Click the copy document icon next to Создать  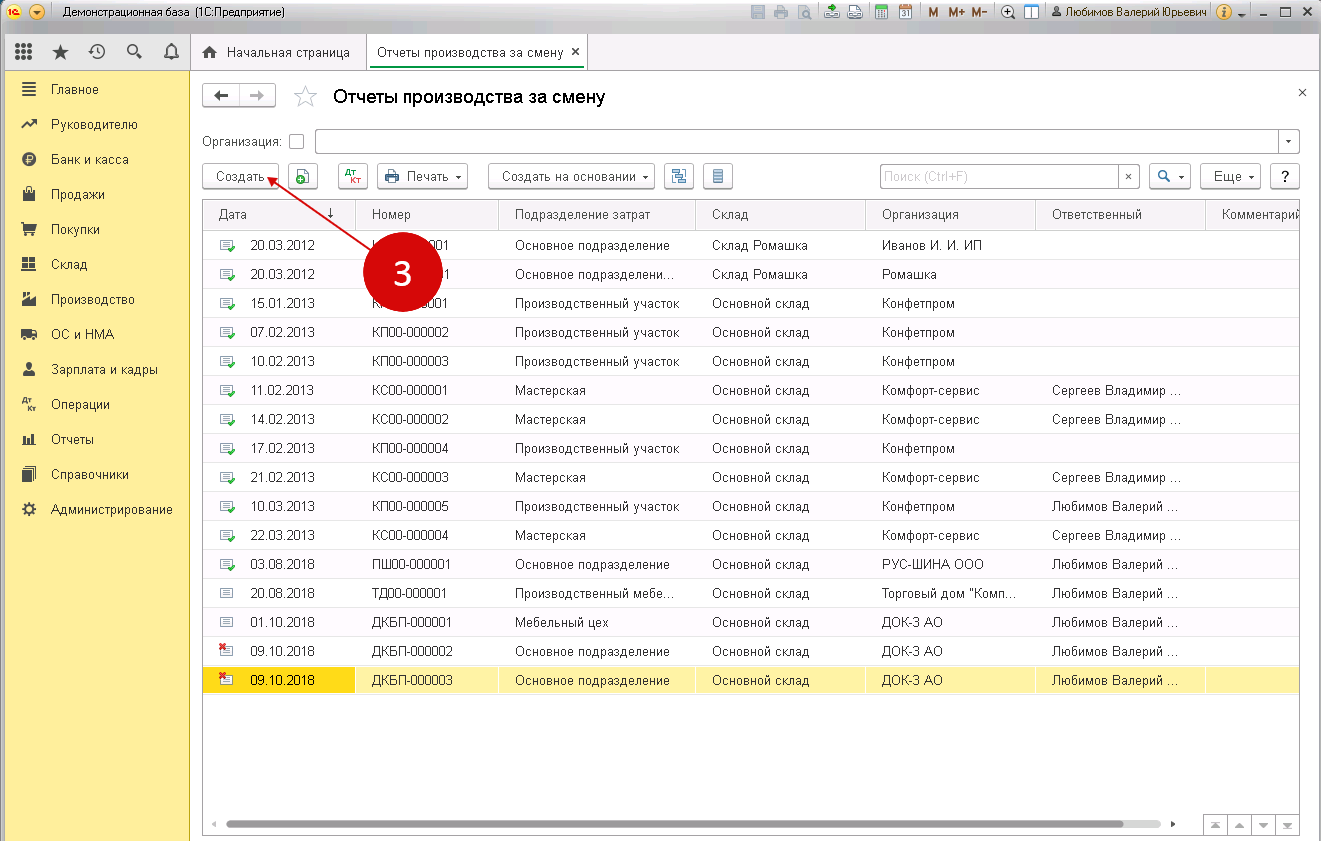point(303,177)
